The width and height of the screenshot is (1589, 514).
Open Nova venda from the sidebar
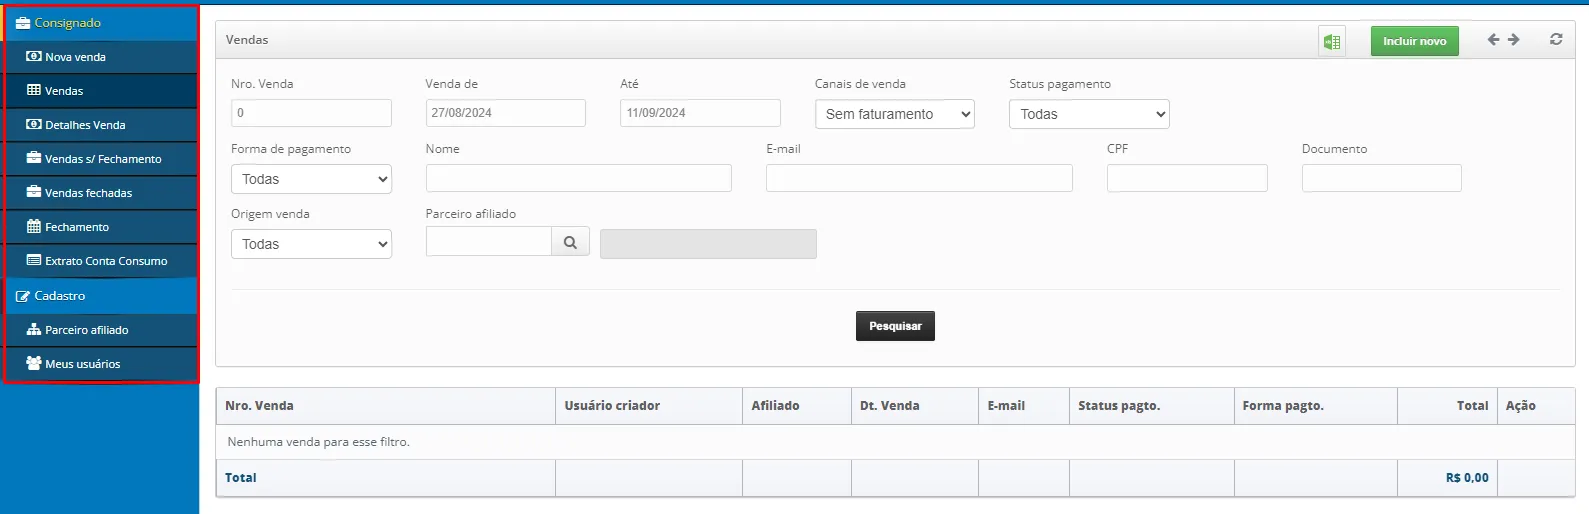click(x=75, y=57)
